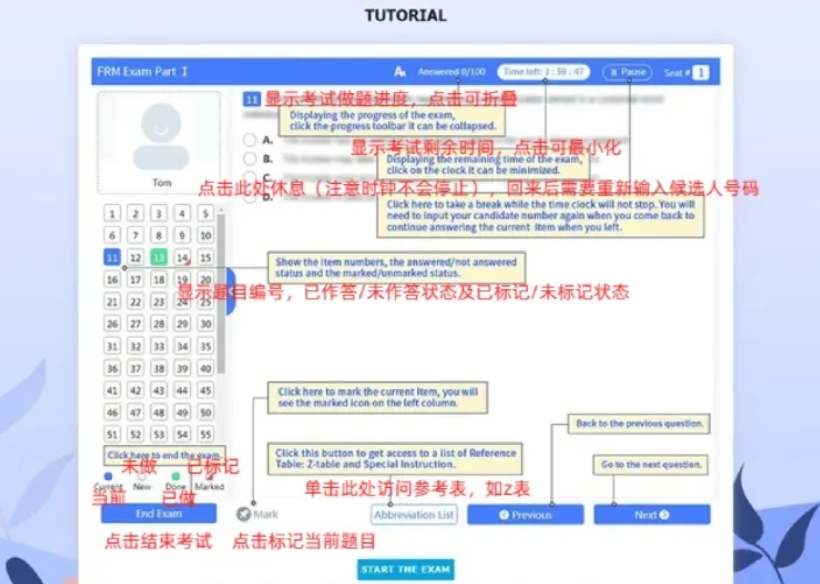Go to question number 2

click(135, 213)
